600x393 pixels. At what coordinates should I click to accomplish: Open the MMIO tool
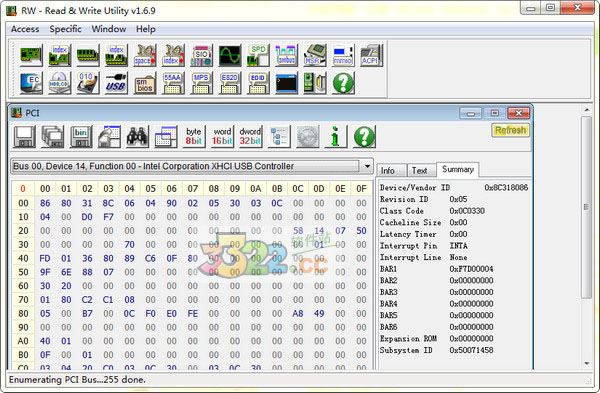[343, 55]
